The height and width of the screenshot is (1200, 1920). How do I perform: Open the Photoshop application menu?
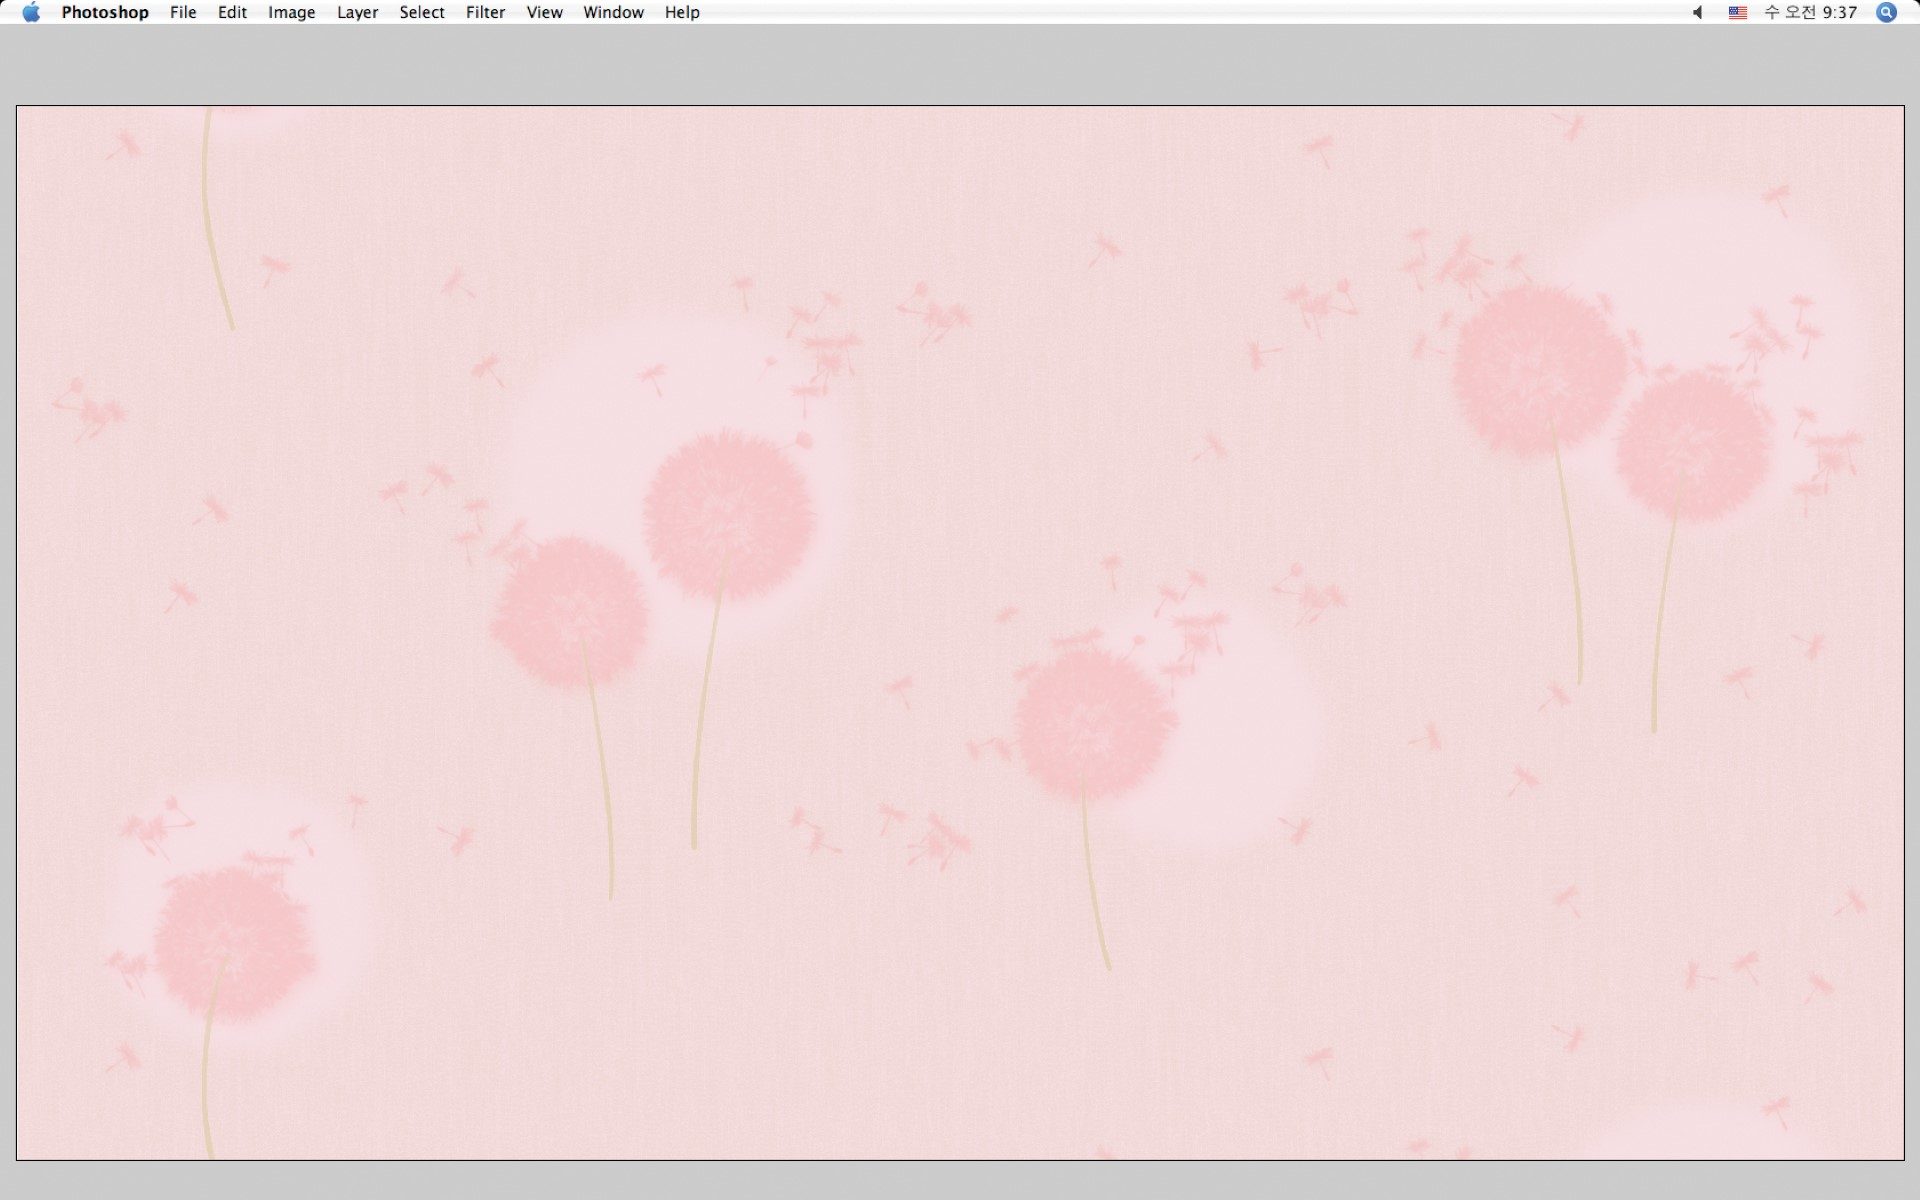(104, 12)
